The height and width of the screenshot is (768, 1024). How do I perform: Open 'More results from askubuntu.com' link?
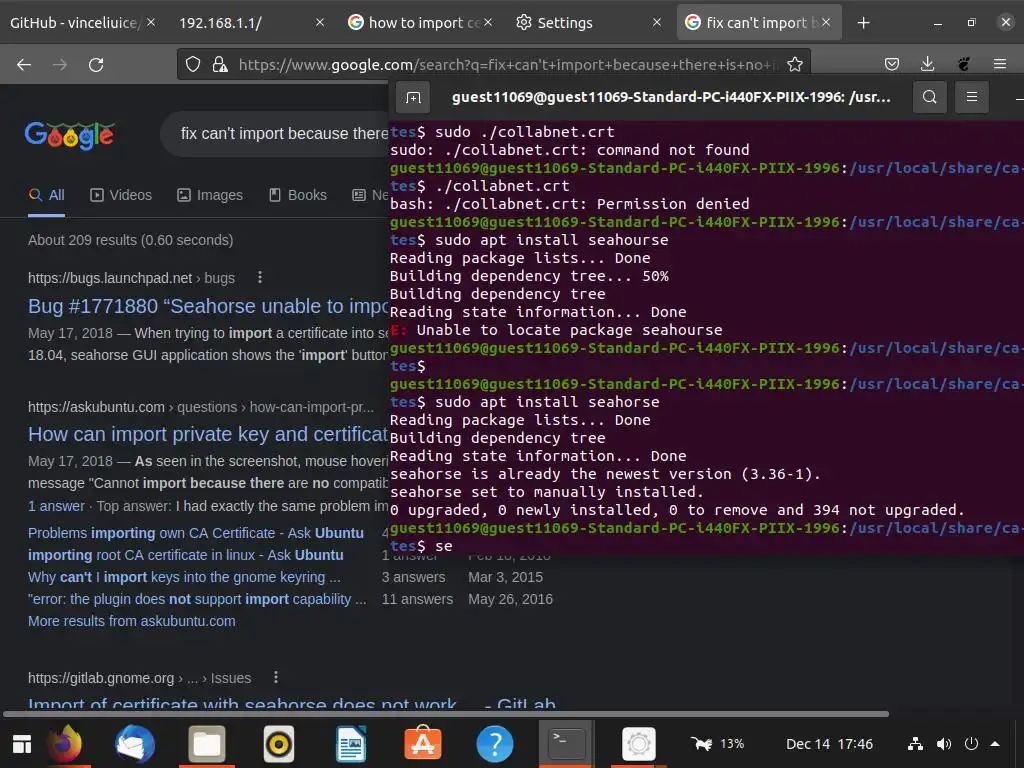click(131, 621)
